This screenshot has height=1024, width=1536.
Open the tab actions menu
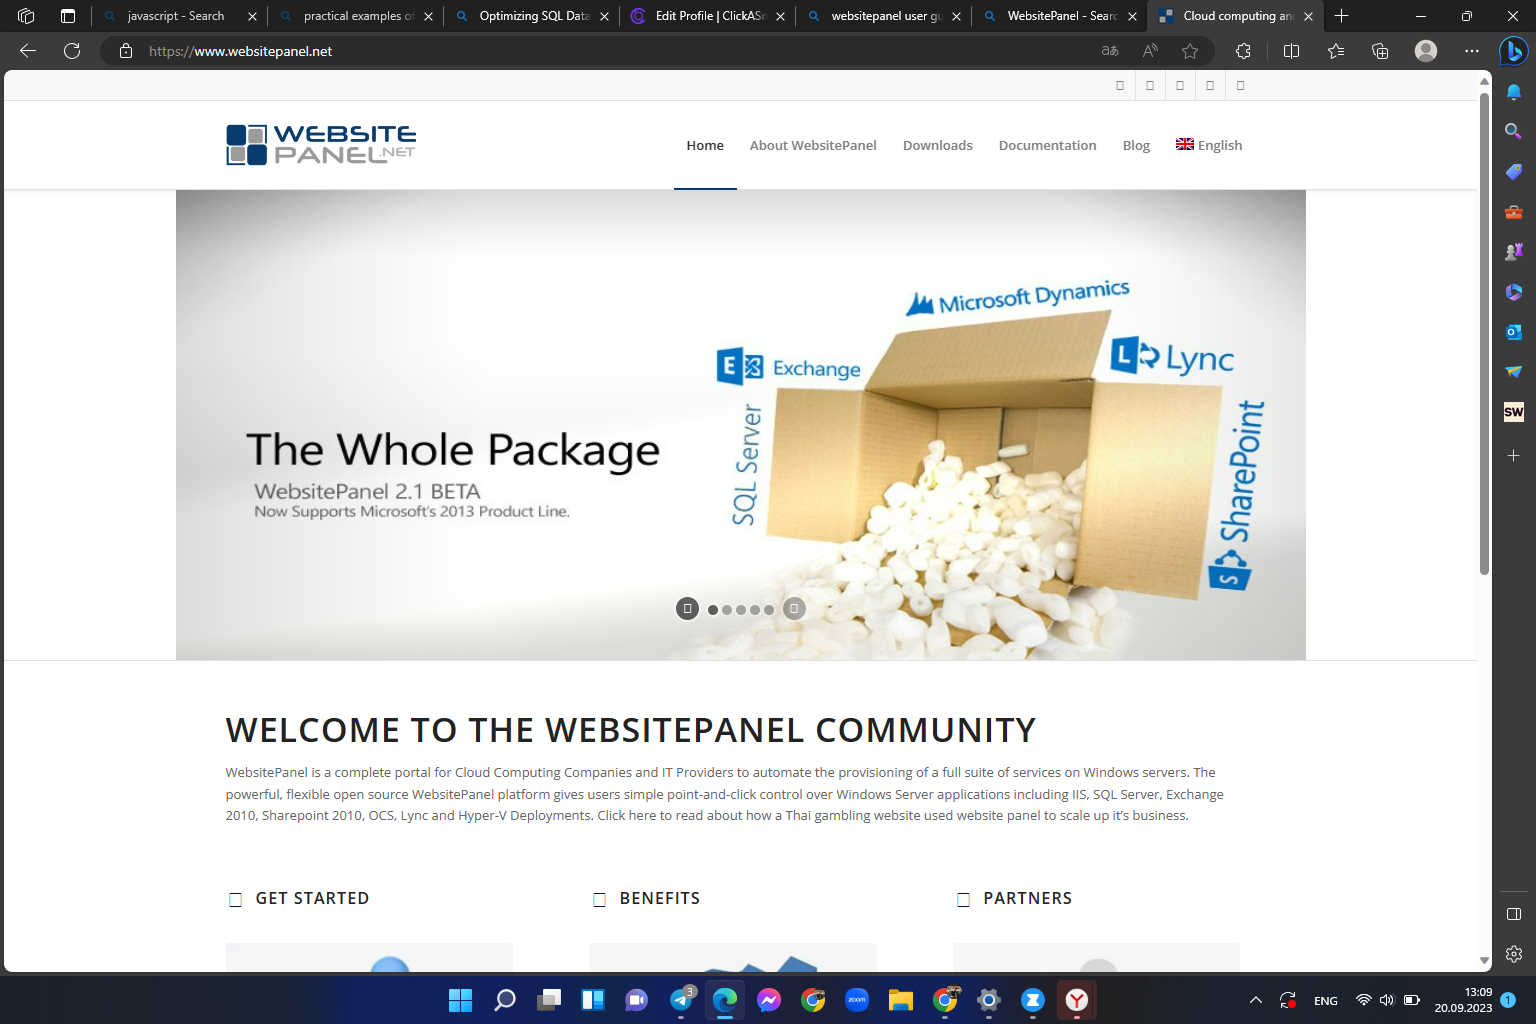point(68,16)
